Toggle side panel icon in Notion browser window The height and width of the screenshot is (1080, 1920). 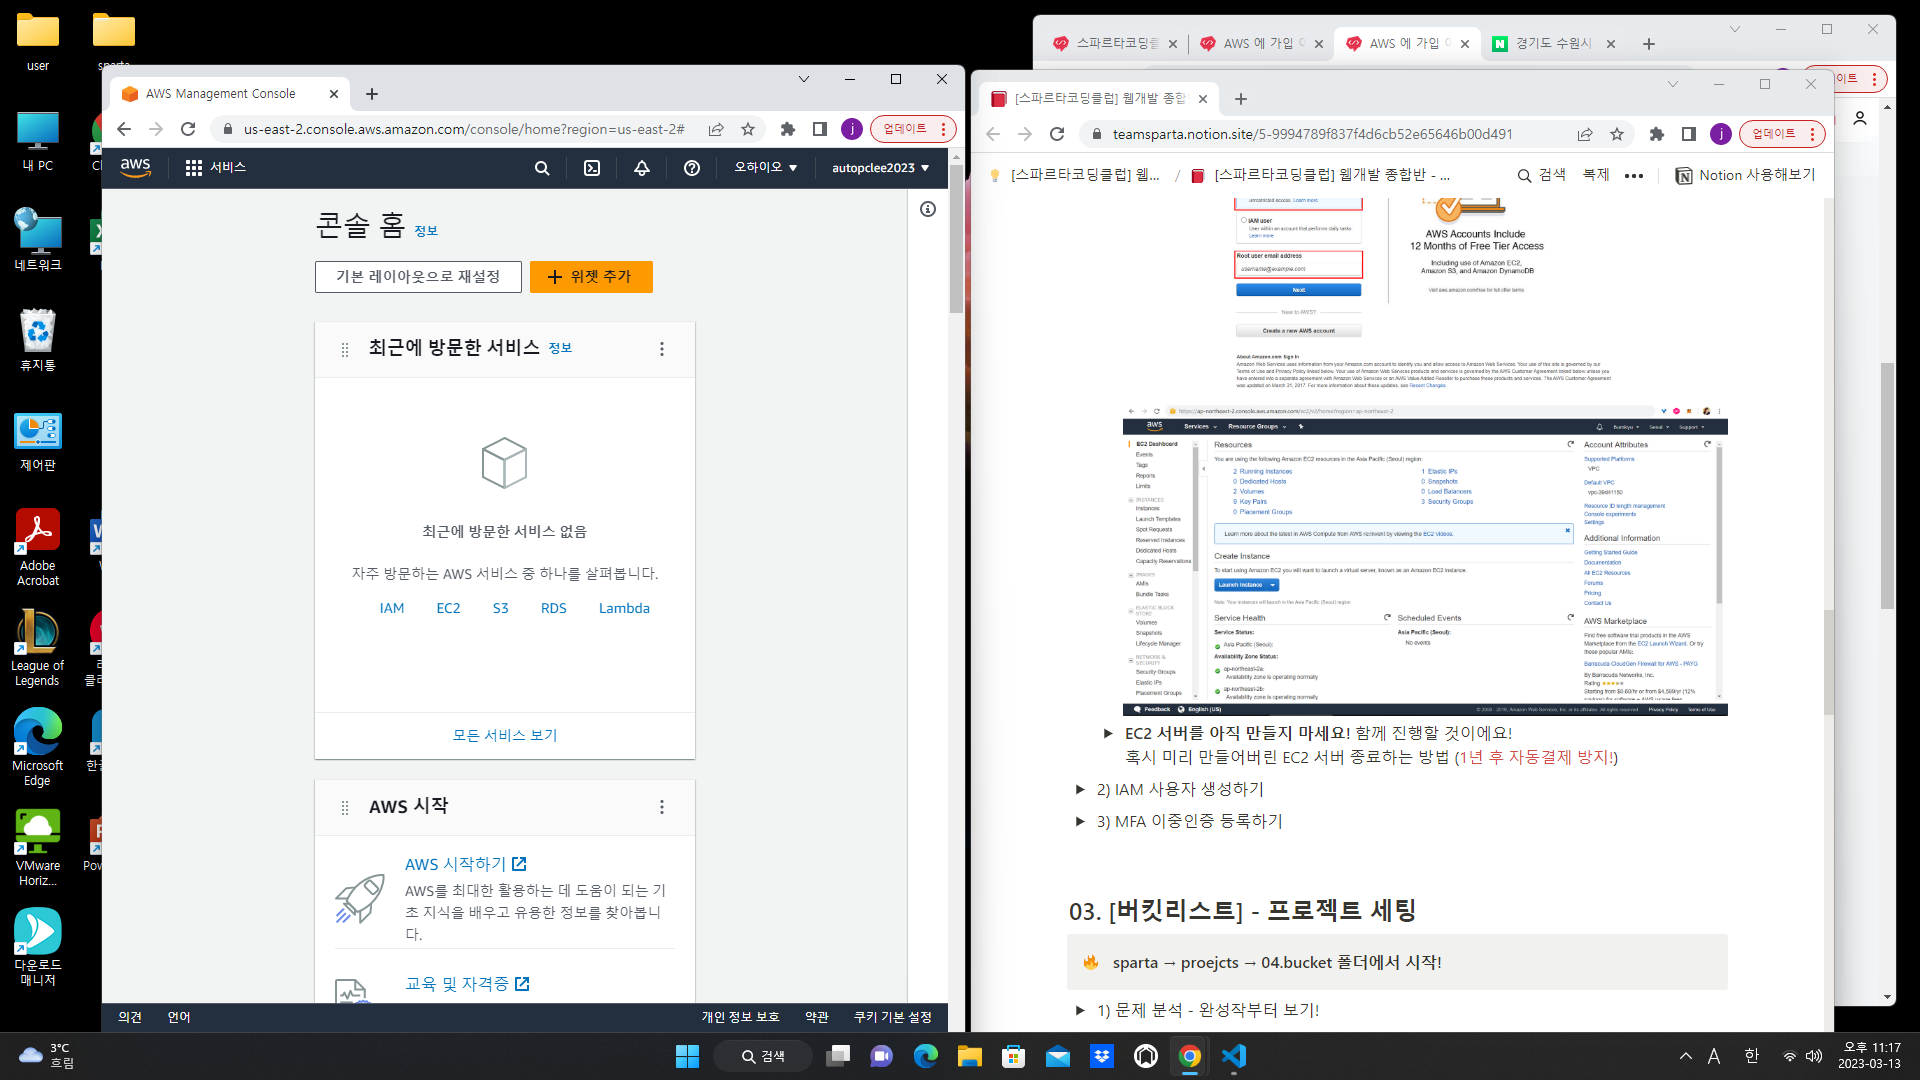(x=1689, y=134)
